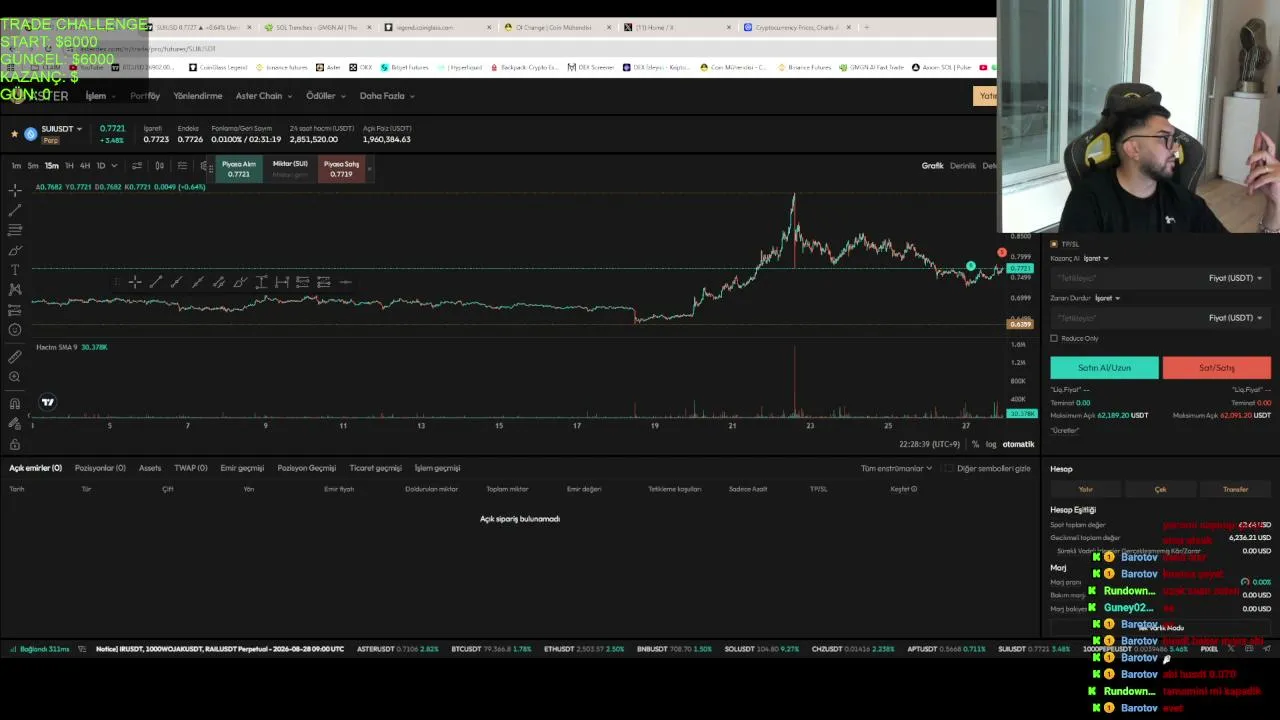Click the stop-loss trigger price field
Viewport: 1280px width, 720px height.
[1125, 318]
